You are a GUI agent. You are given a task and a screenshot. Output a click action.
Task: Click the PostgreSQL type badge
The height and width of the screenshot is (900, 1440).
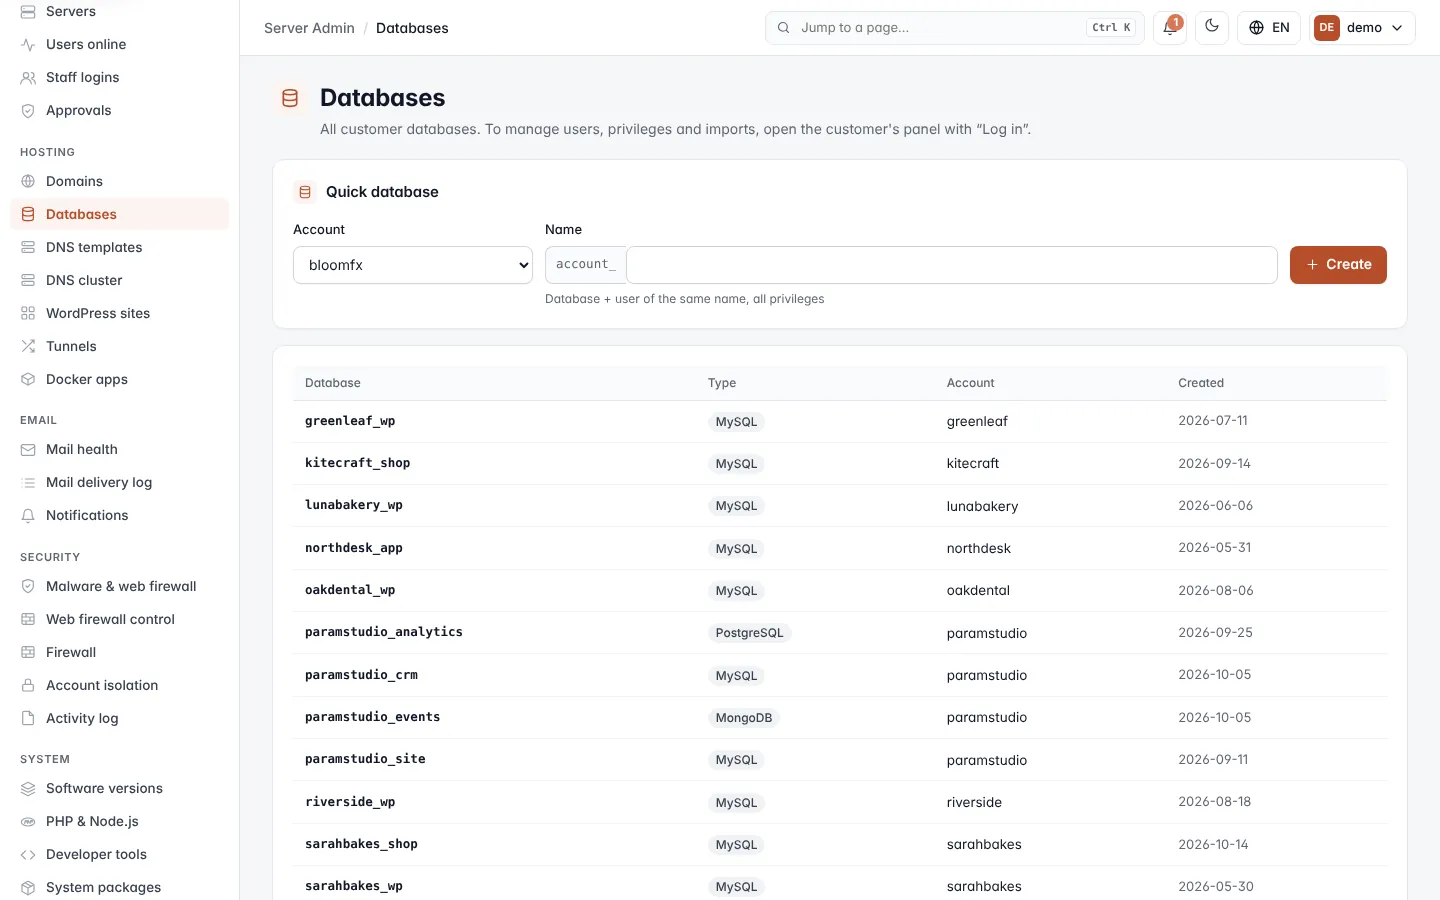click(749, 633)
